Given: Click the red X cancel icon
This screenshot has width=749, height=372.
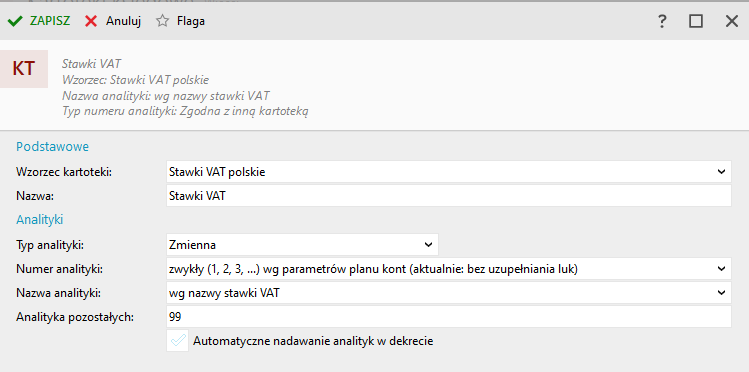Looking at the screenshot, I should (x=91, y=21).
